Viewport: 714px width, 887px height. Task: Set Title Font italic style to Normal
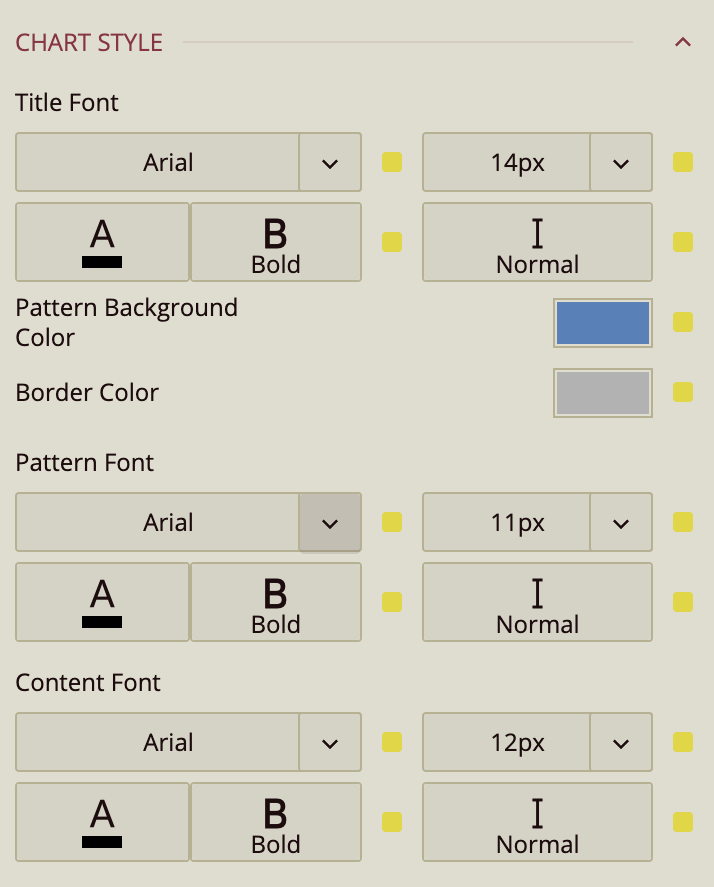click(x=537, y=242)
